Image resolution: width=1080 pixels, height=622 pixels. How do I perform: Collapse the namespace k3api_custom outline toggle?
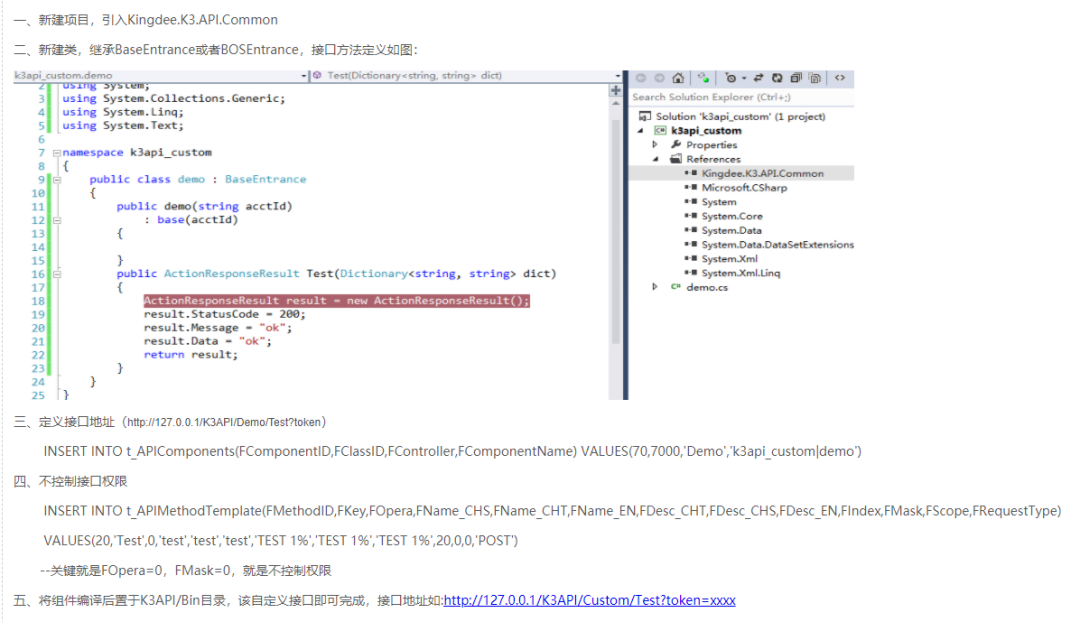pyautogui.click(x=56, y=153)
